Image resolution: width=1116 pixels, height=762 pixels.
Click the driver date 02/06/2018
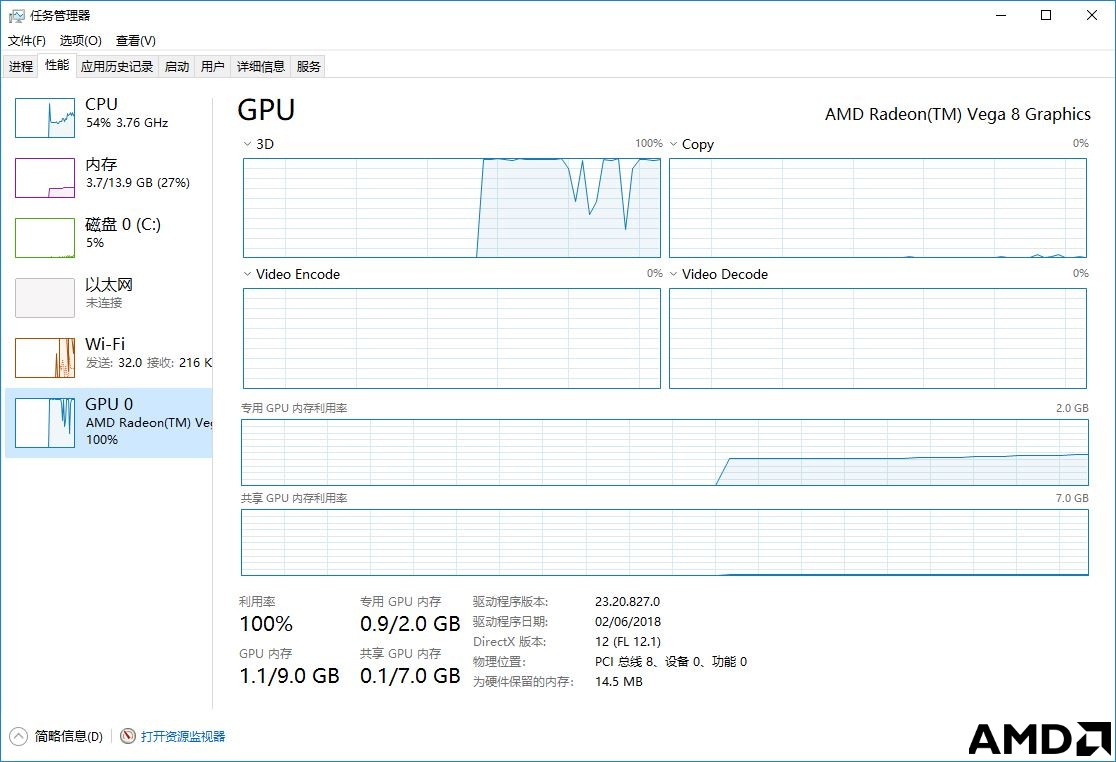(x=628, y=622)
